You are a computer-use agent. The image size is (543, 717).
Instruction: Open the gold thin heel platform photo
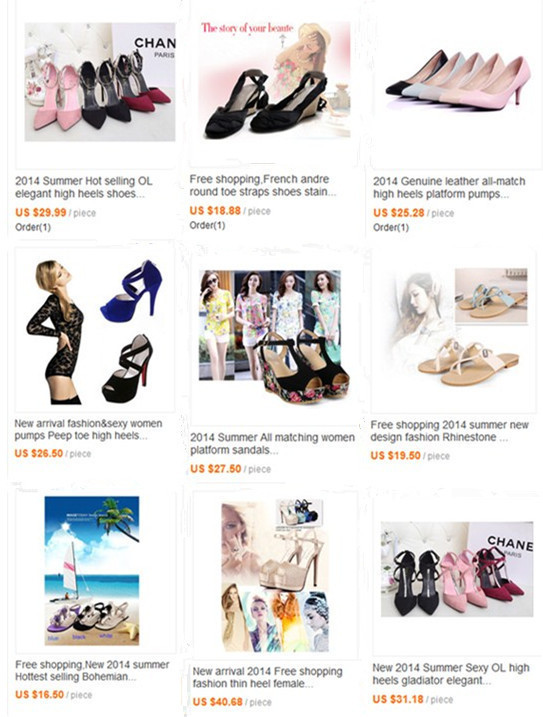[275, 575]
